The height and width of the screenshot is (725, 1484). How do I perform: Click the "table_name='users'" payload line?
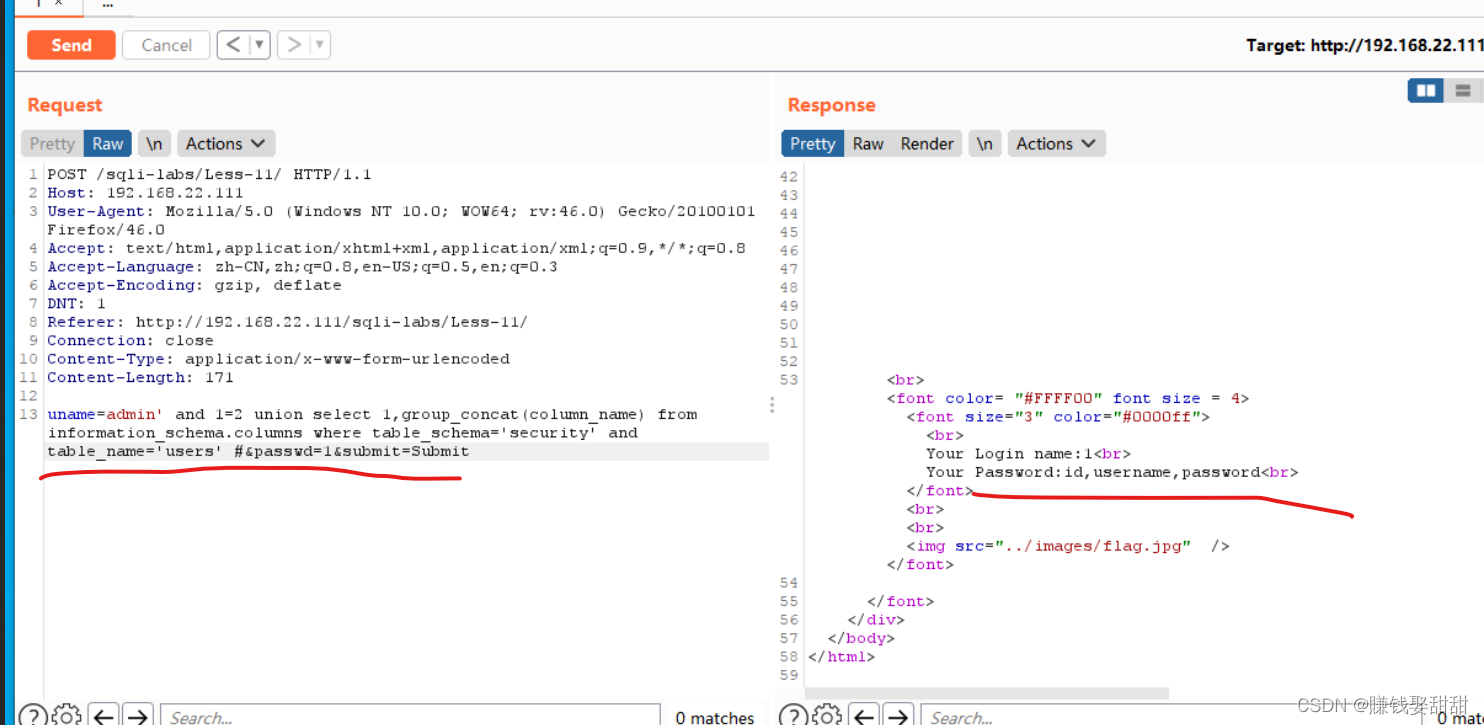click(258, 451)
